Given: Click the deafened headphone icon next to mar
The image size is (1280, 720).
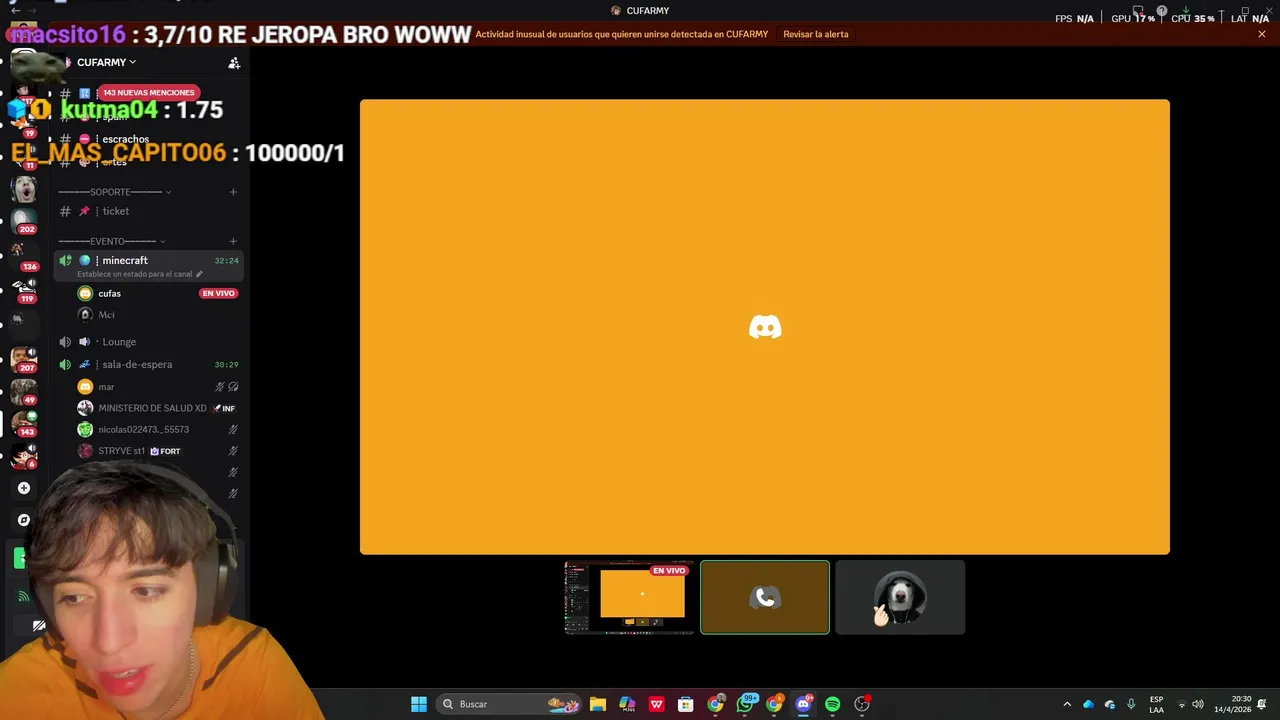Looking at the screenshot, I should point(233,387).
